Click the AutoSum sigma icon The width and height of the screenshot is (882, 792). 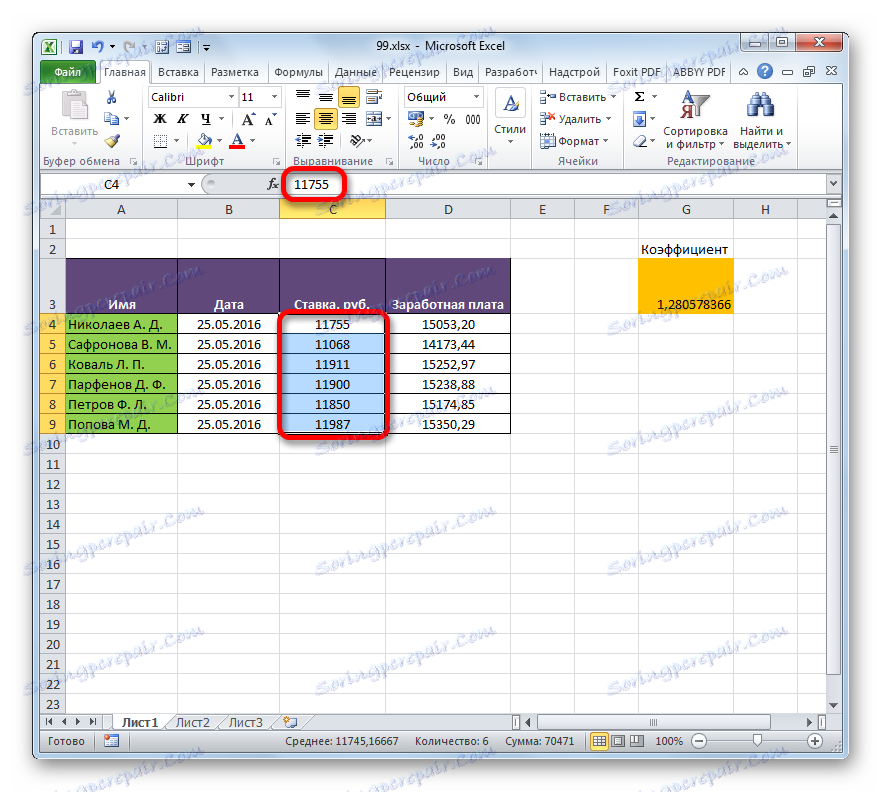coord(640,96)
